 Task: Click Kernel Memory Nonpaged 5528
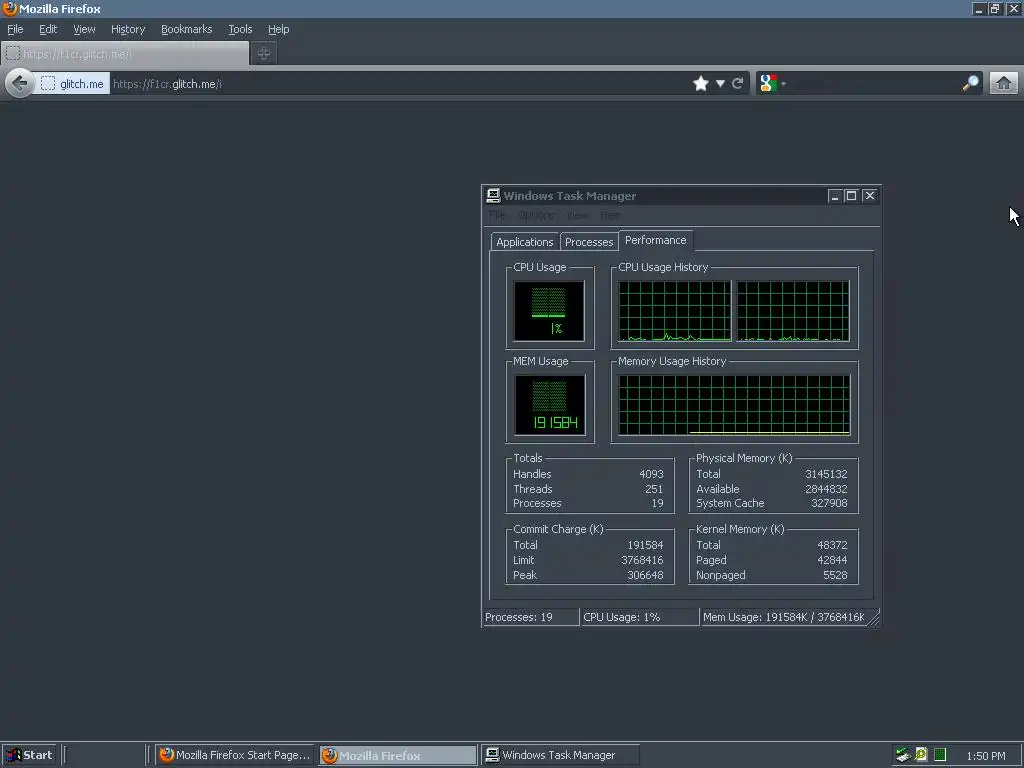tap(835, 575)
